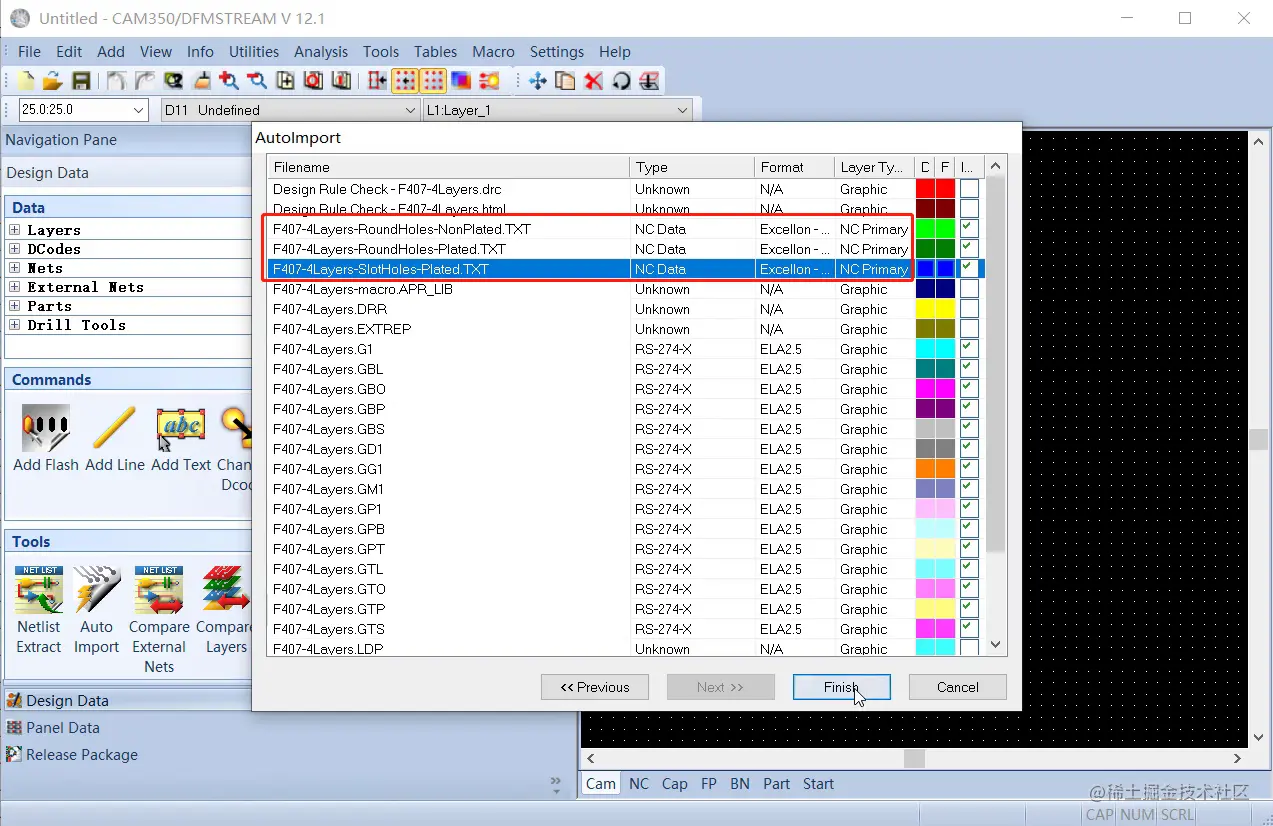Image resolution: width=1273 pixels, height=826 pixels.
Task: Click the Copy pages toolbar icon
Action: (565, 81)
